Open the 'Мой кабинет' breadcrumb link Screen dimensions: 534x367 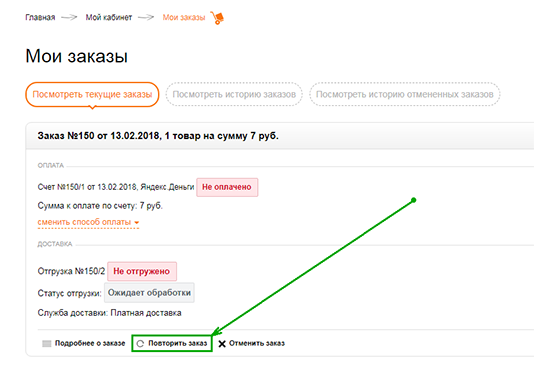[x=109, y=17]
